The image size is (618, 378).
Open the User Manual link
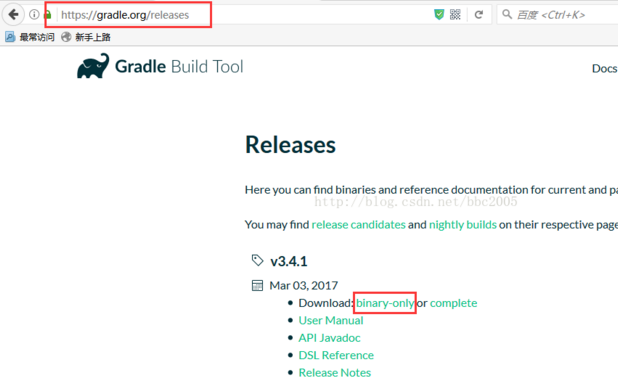(x=331, y=320)
